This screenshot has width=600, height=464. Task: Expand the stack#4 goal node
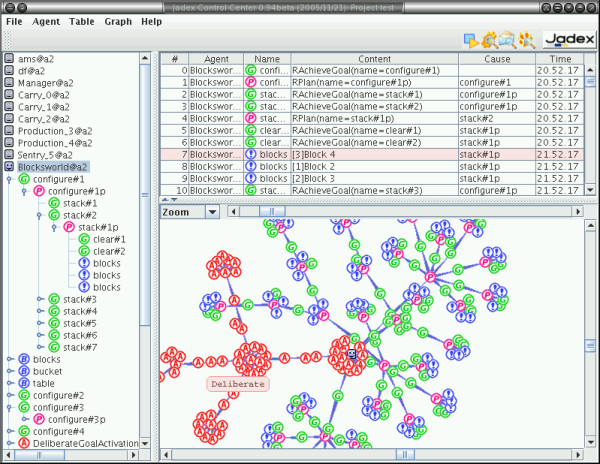click(x=40, y=311)
